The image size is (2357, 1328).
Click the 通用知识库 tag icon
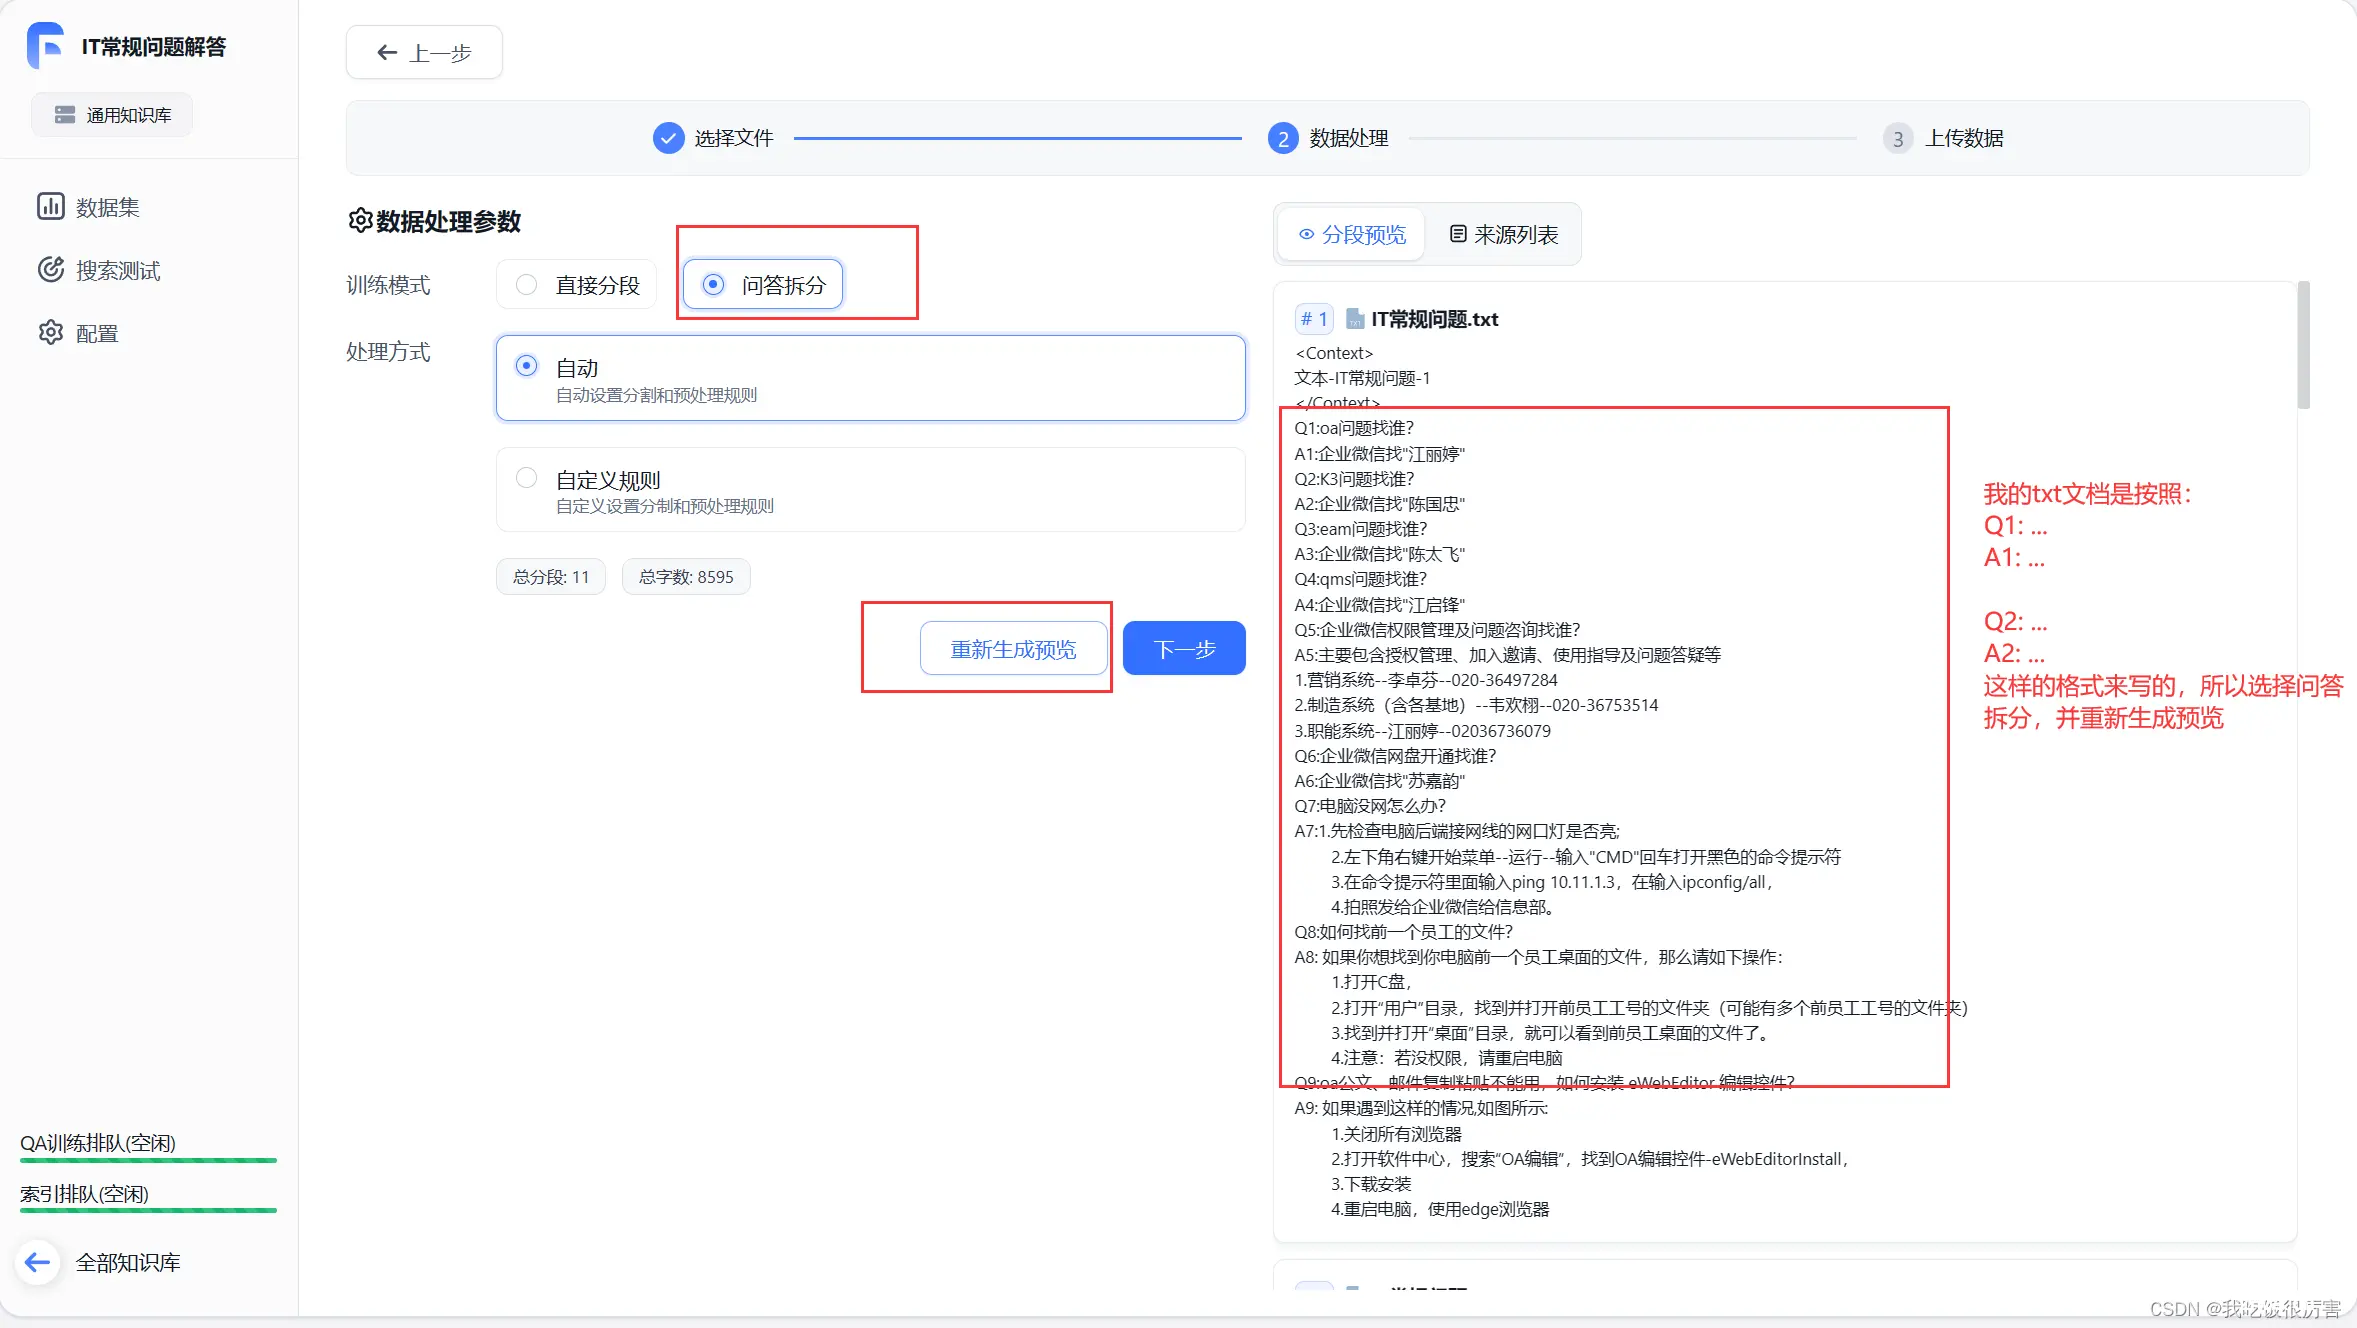(x=65, y=115)
